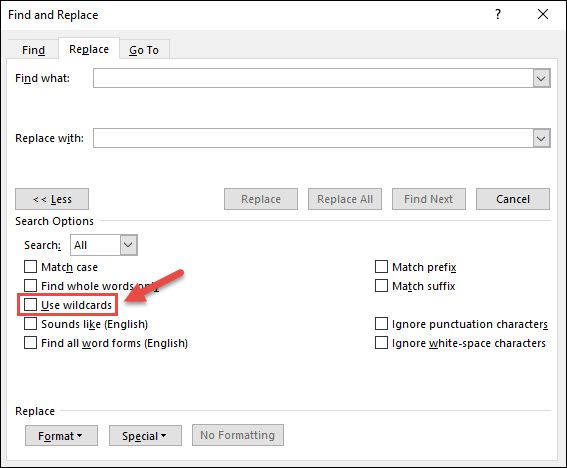Enable the Use wildcards checkbox
Screen dimensions: 567x468
click(30, 305)
